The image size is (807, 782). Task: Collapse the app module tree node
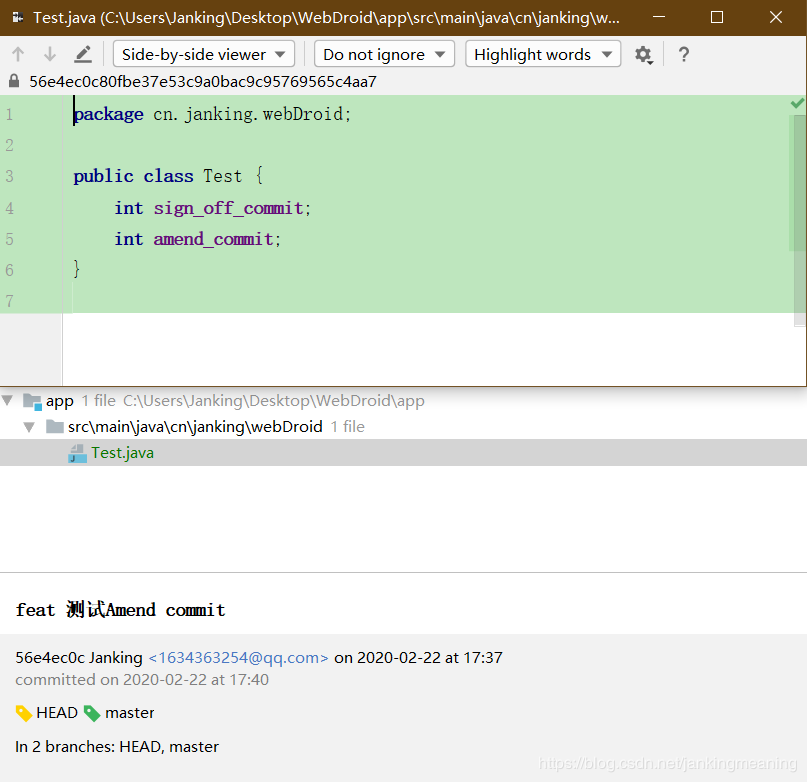pyautogui.click(x=7, y=400)
